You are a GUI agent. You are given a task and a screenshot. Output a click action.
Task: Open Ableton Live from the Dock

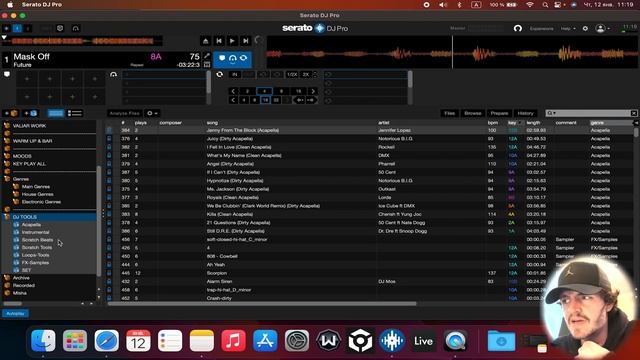tap(423, 340)
